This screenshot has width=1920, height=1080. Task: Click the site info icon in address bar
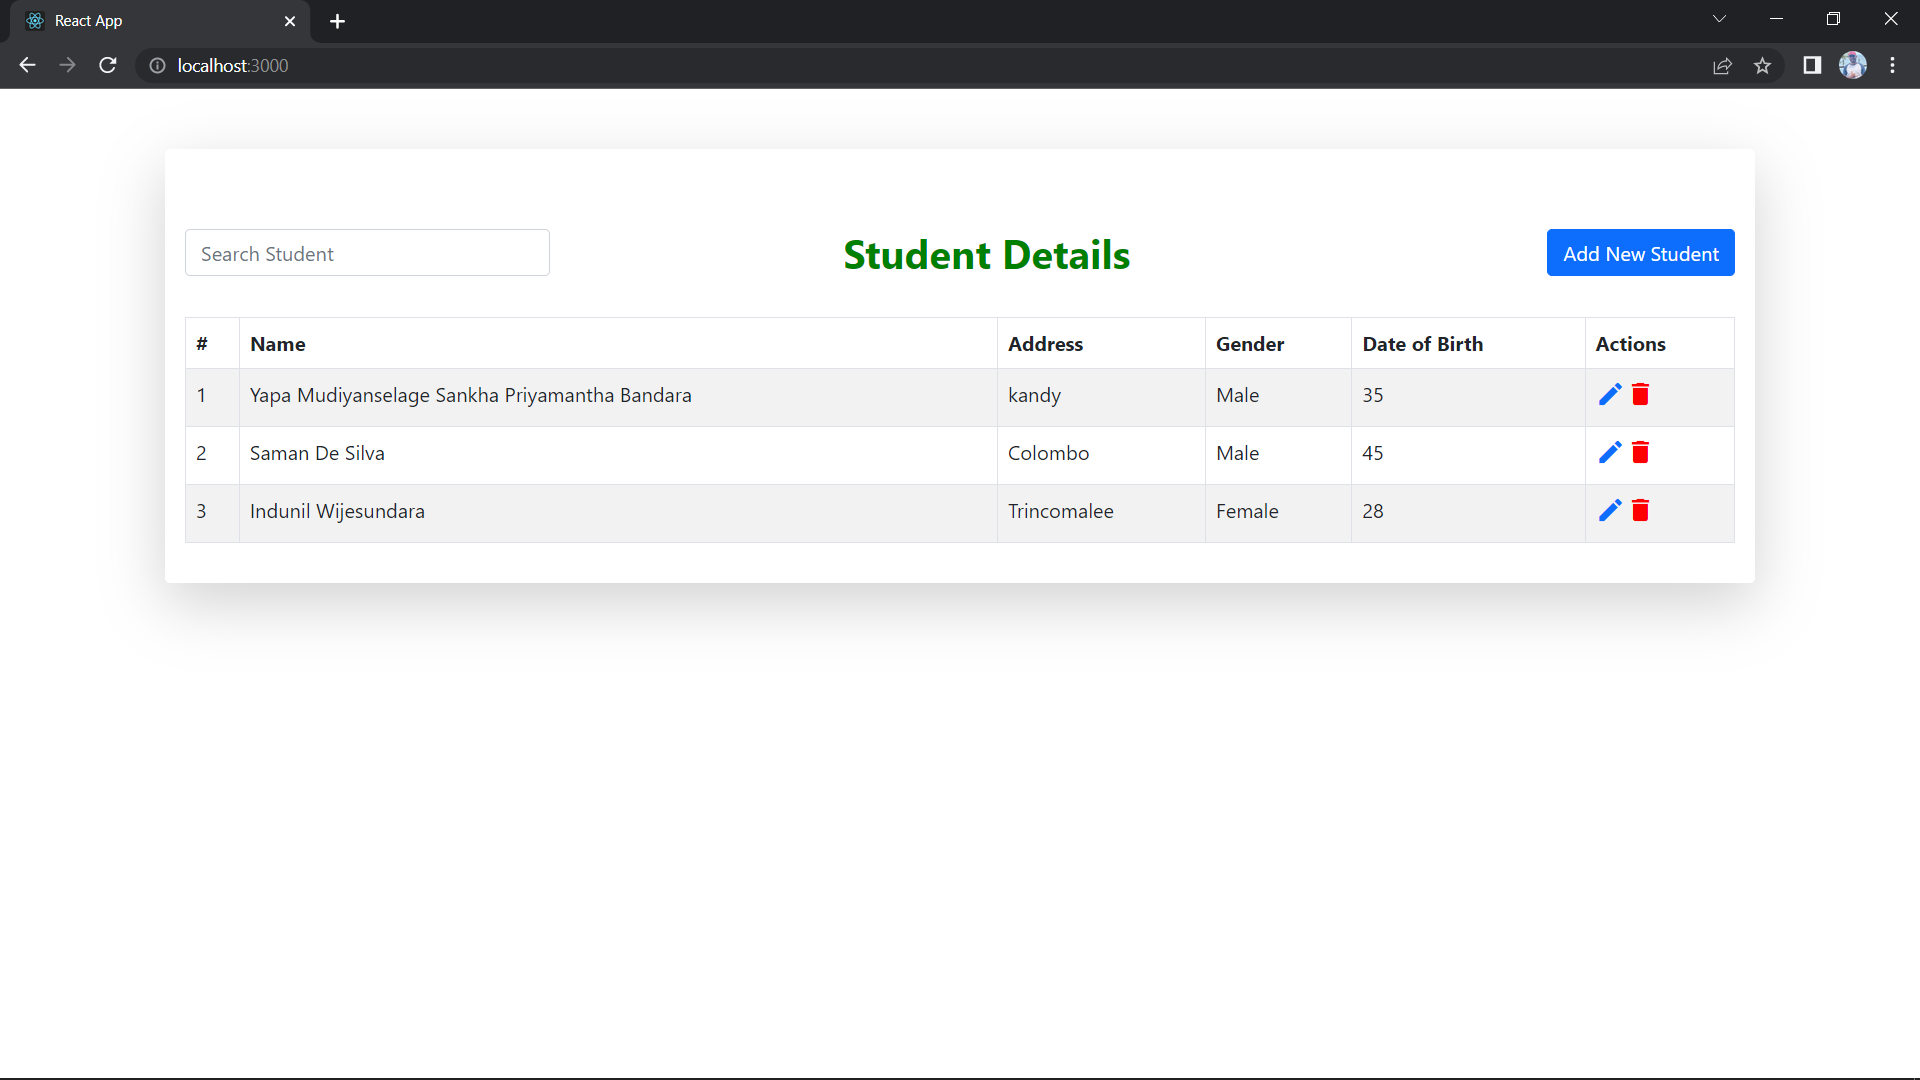(x=157, y=66)
